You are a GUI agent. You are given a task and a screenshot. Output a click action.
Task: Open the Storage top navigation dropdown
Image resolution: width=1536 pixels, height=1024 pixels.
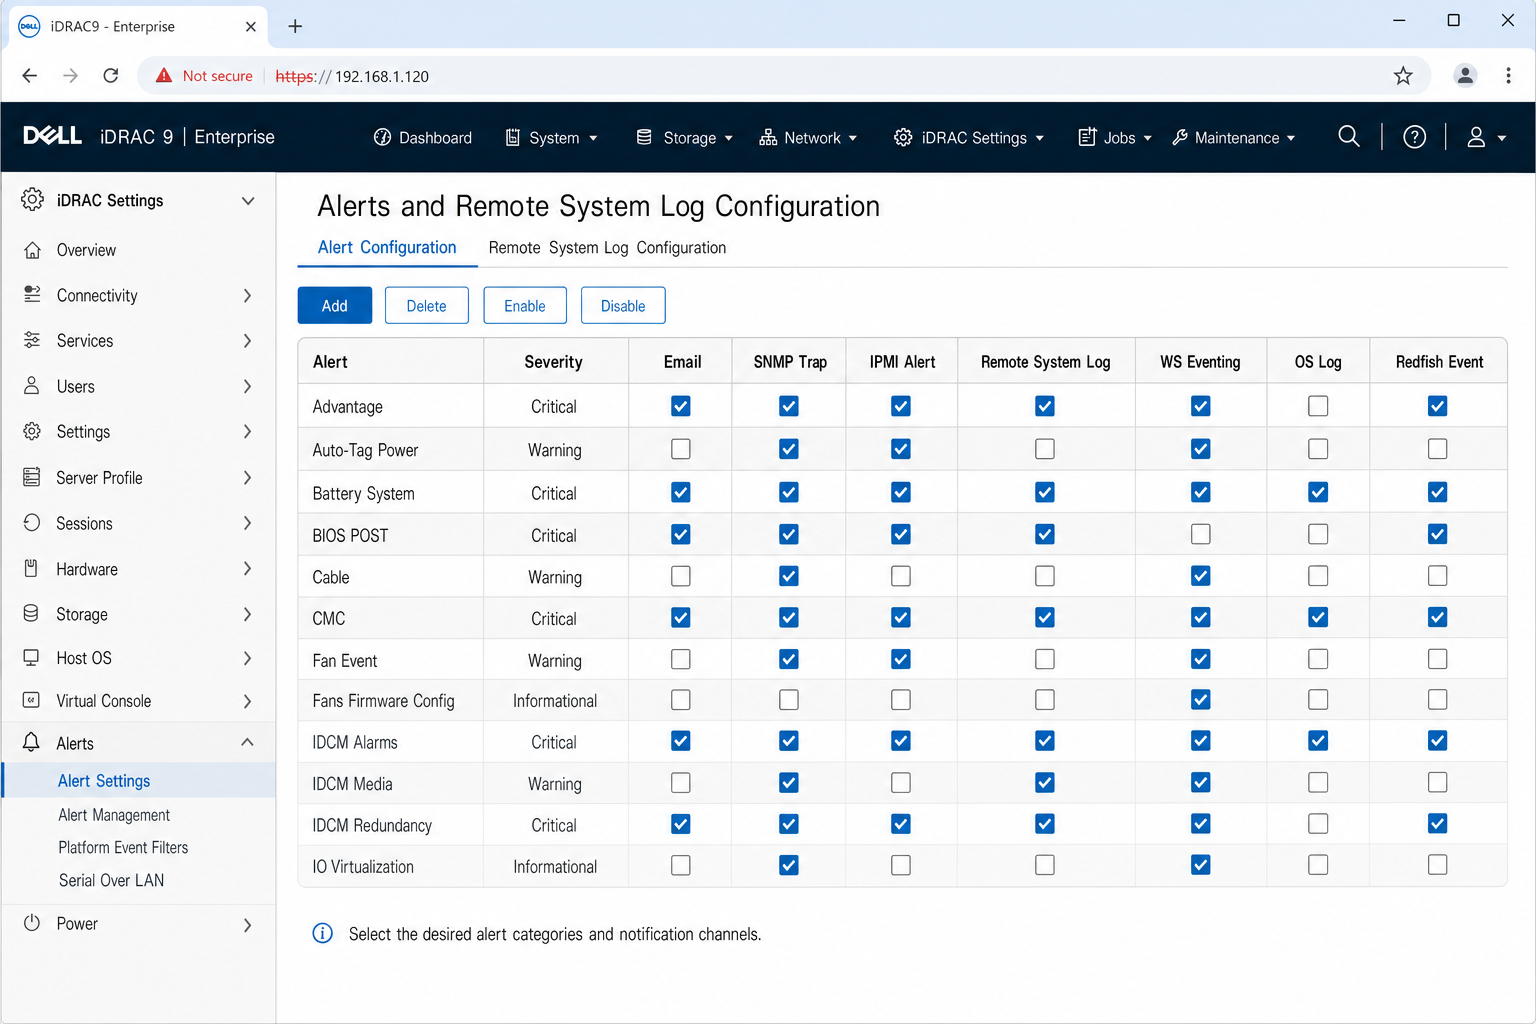click(x=685, y=137)
